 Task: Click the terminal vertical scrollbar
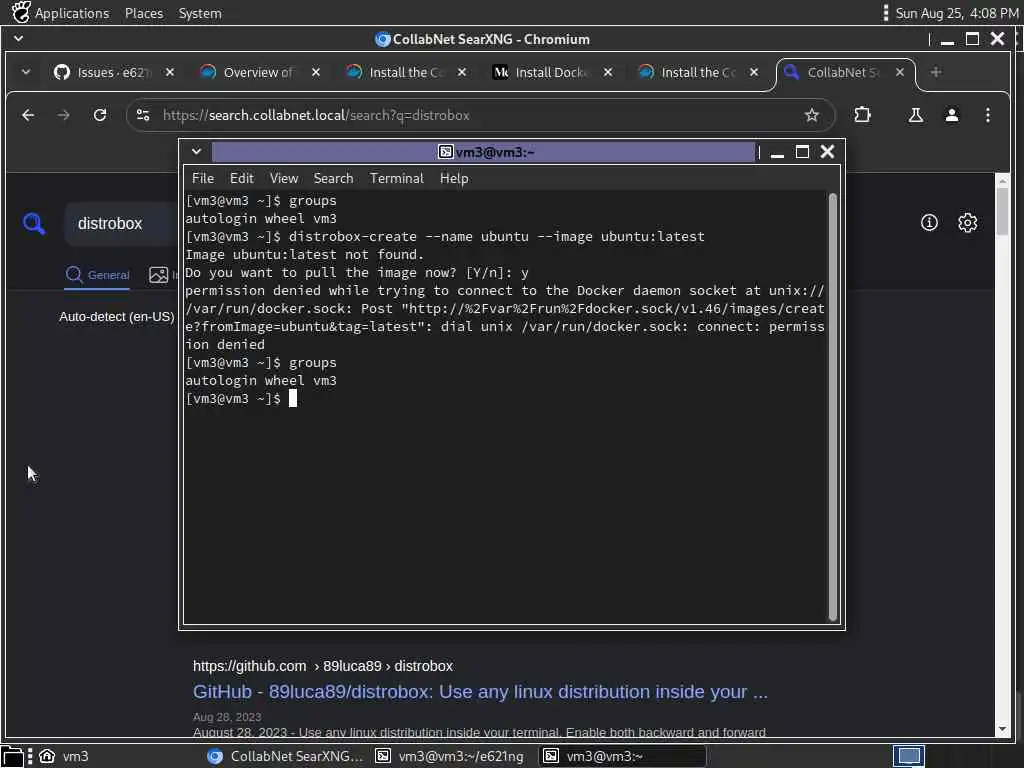coord(833,406)
